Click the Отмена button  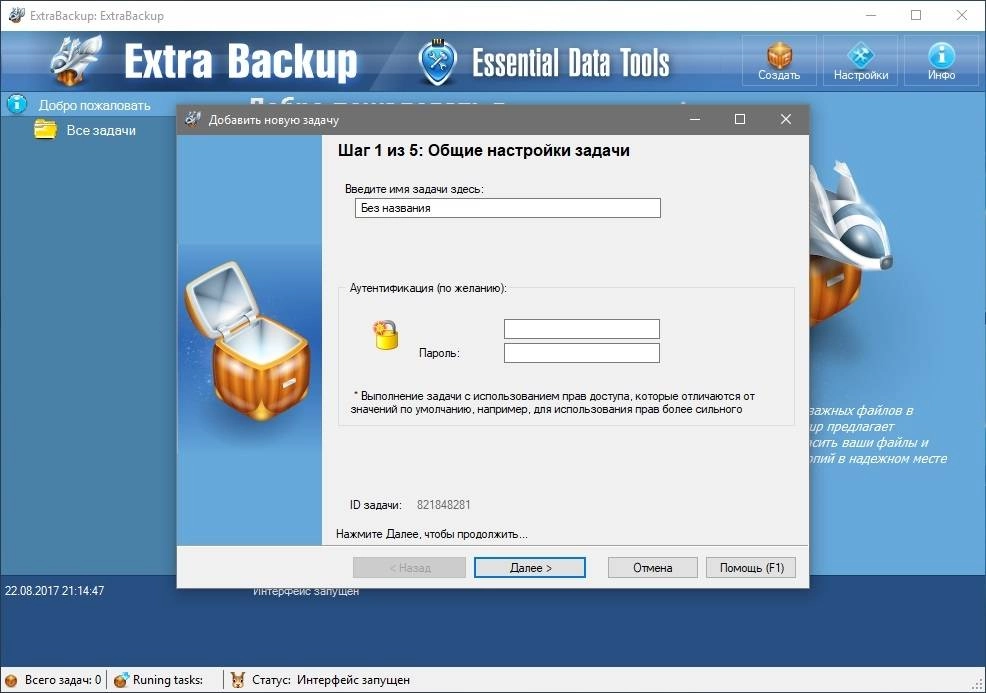652,567
